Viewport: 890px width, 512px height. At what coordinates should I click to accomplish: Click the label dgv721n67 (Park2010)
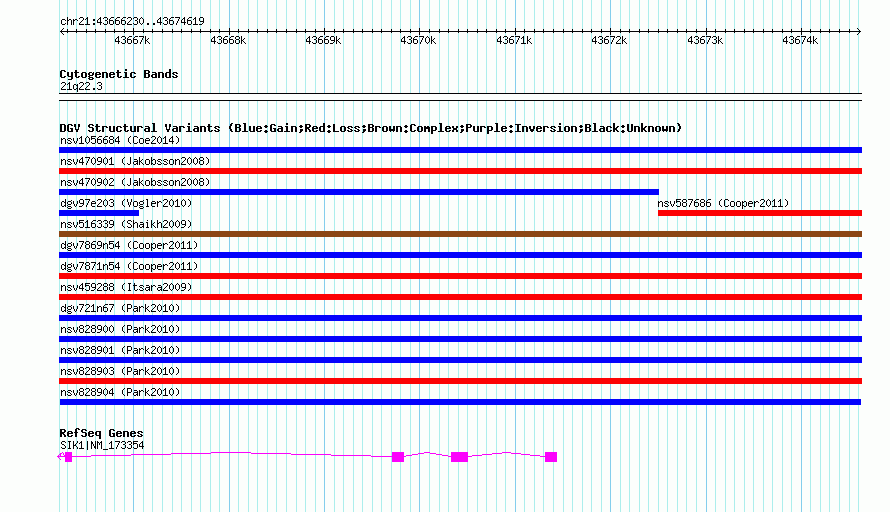pos(120,308)
